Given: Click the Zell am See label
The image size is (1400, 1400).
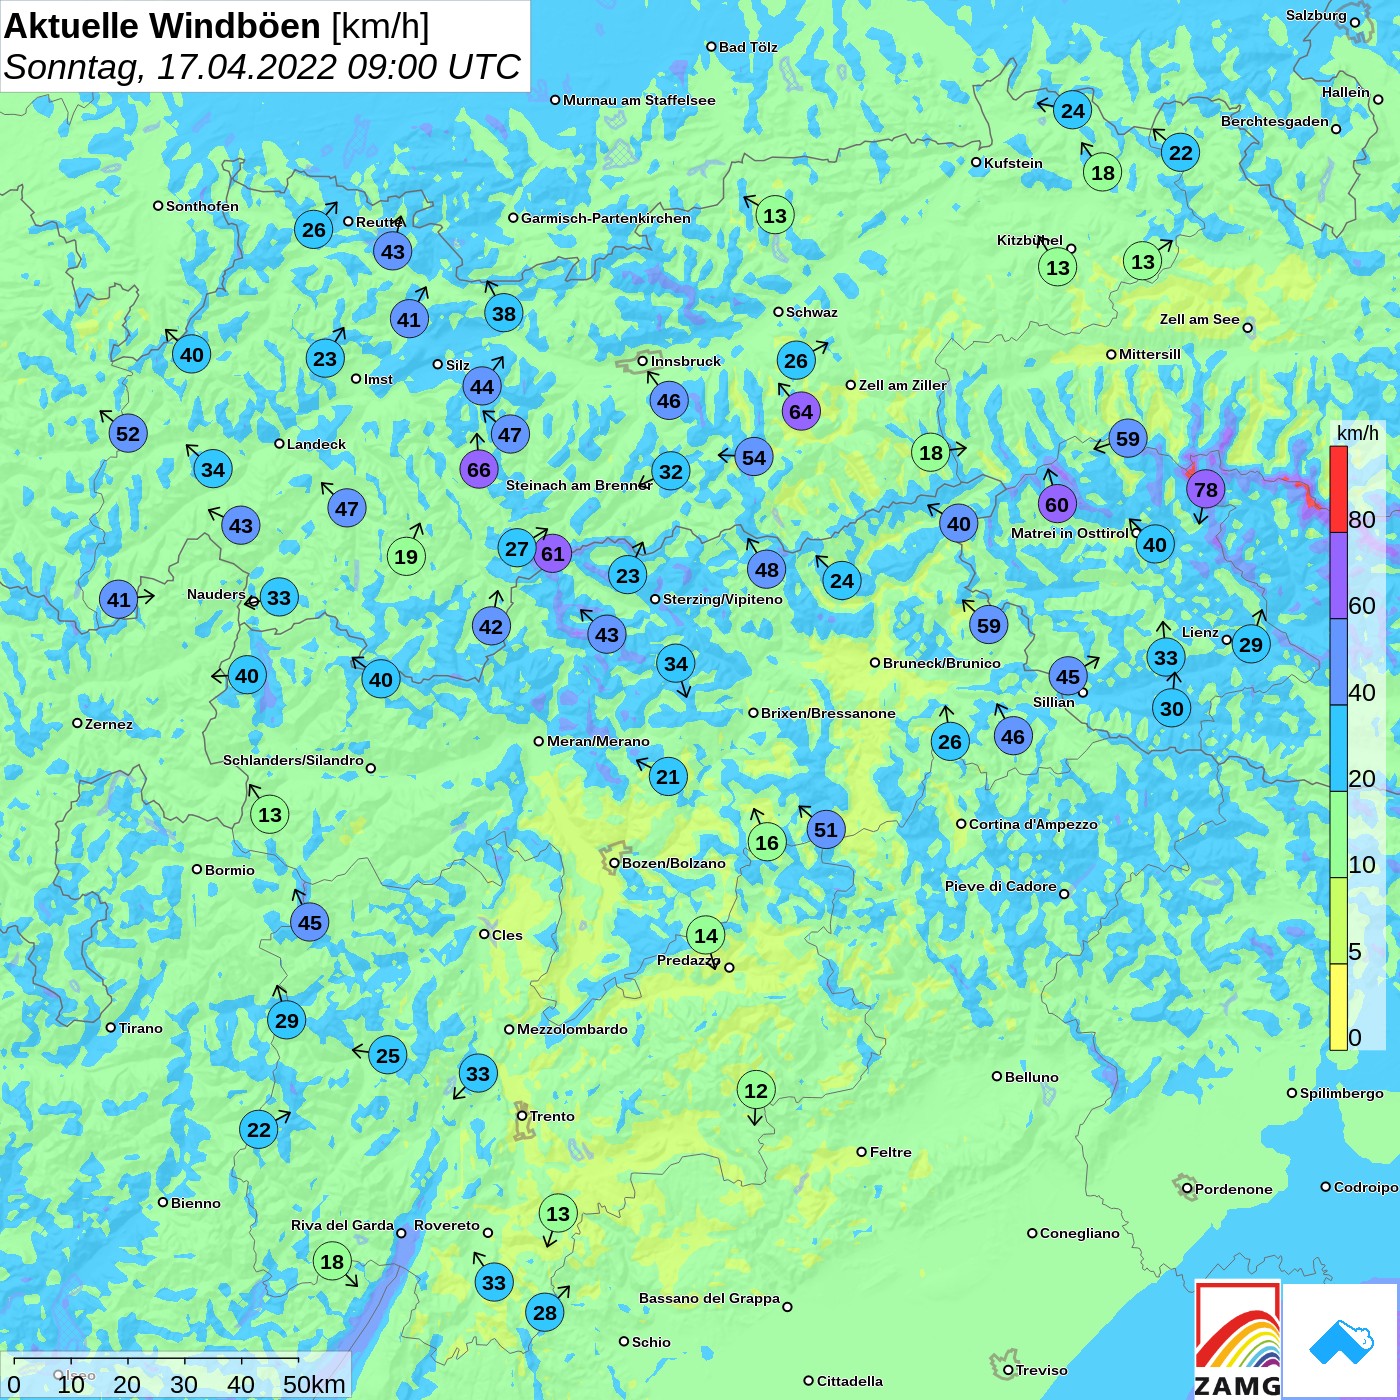Looking at the screenshot, I should coord(1199,319).
